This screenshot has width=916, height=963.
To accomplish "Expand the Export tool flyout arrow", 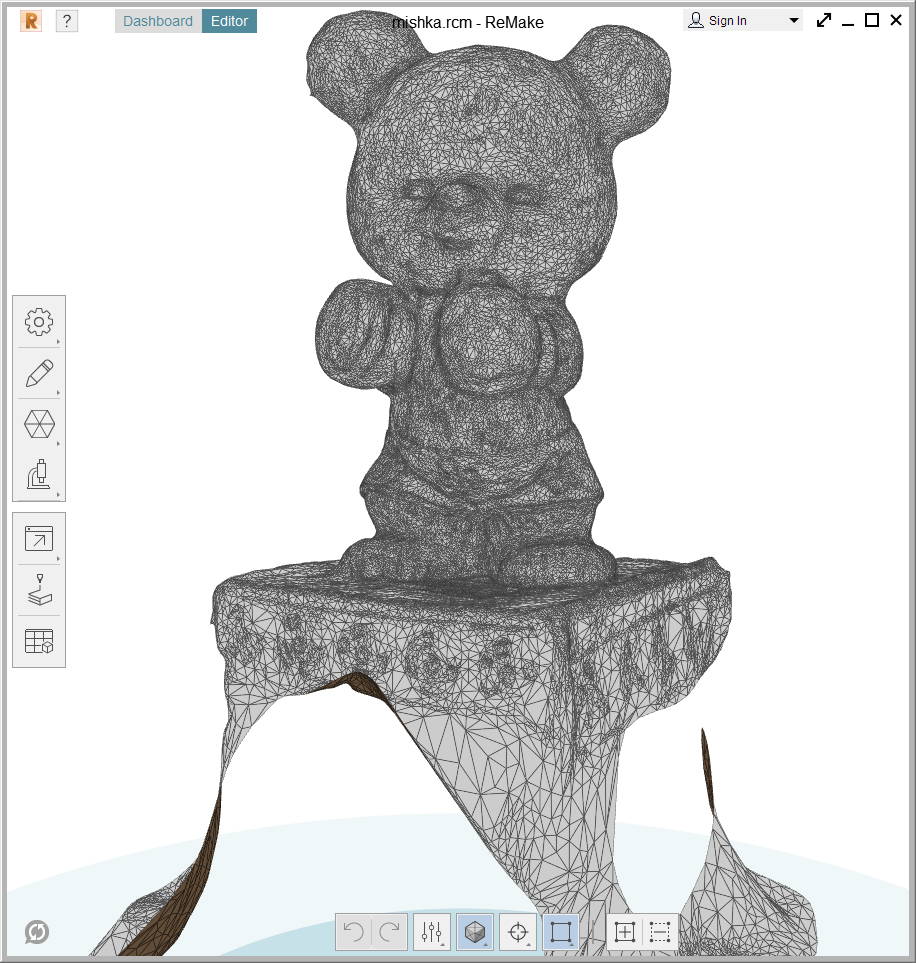I will pos(58,558).
